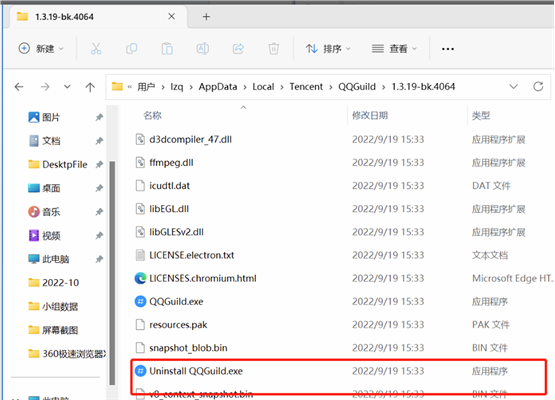Click the Rename icon in toolbar
Screen dimensions: 555x400
tap(202, 48)
